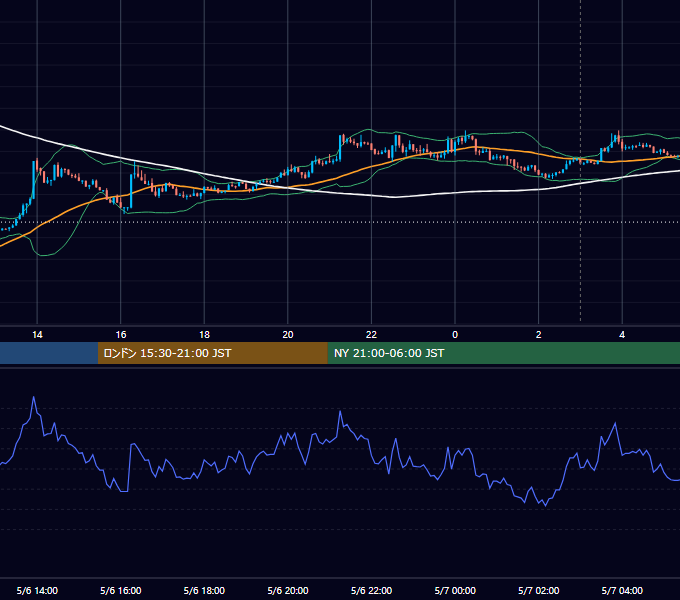Image resolution: width=680 pixels, height=600 pixels.
Task: Click the 14 hour label on price chart axis
Action: 37,335
